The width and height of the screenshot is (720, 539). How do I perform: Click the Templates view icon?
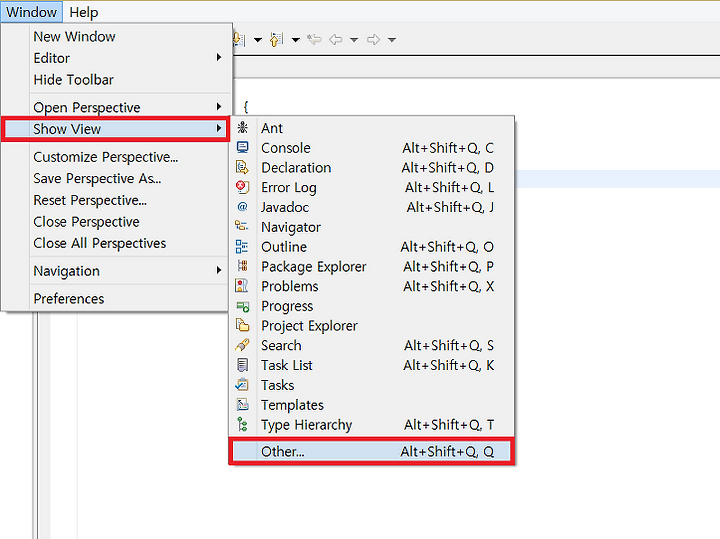[x=242, y=404]
